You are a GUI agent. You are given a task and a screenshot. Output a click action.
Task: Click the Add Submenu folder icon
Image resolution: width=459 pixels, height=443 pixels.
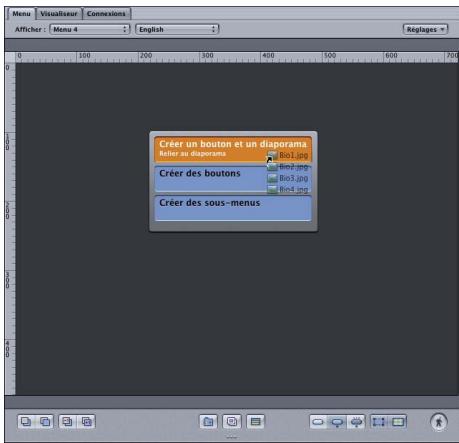tap(208, 422)
